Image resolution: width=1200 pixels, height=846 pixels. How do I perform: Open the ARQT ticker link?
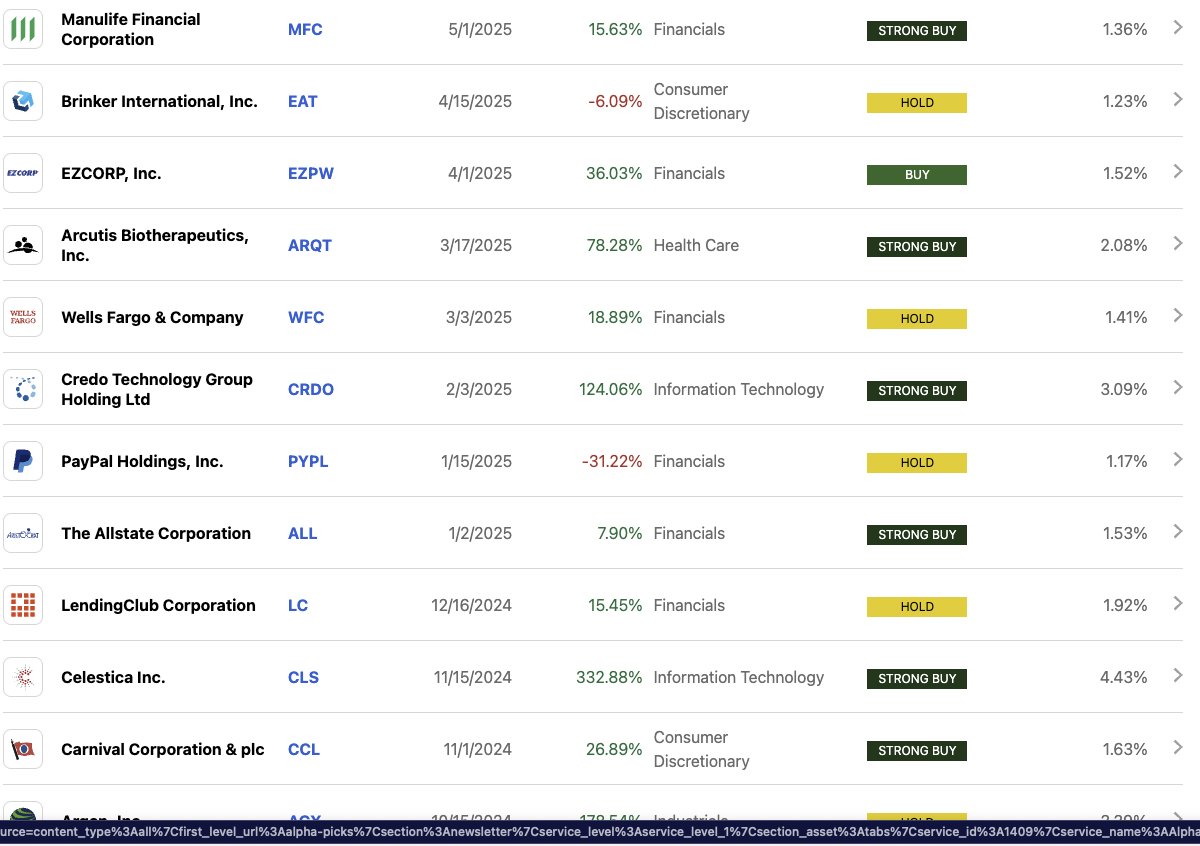(x=310, y=246)
